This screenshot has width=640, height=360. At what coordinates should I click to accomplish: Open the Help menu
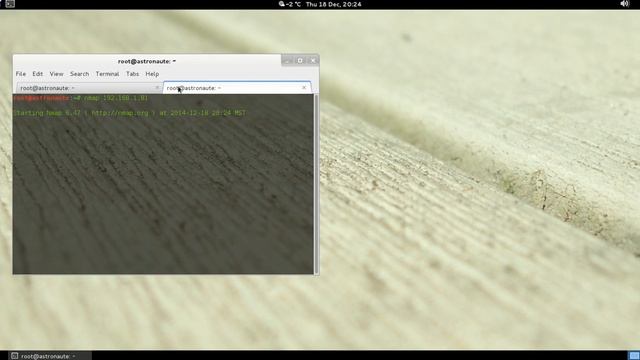pyautogui.click(x=152, y=74)
